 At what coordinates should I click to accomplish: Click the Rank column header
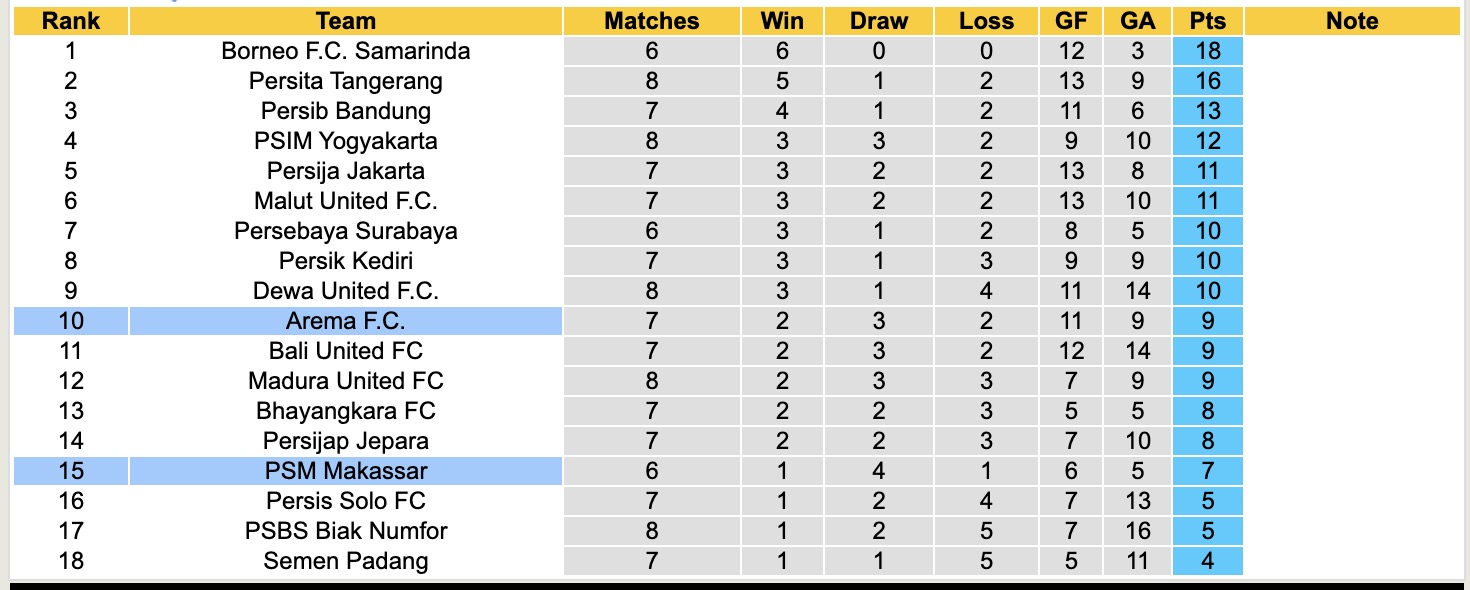(x=70, y=21)
